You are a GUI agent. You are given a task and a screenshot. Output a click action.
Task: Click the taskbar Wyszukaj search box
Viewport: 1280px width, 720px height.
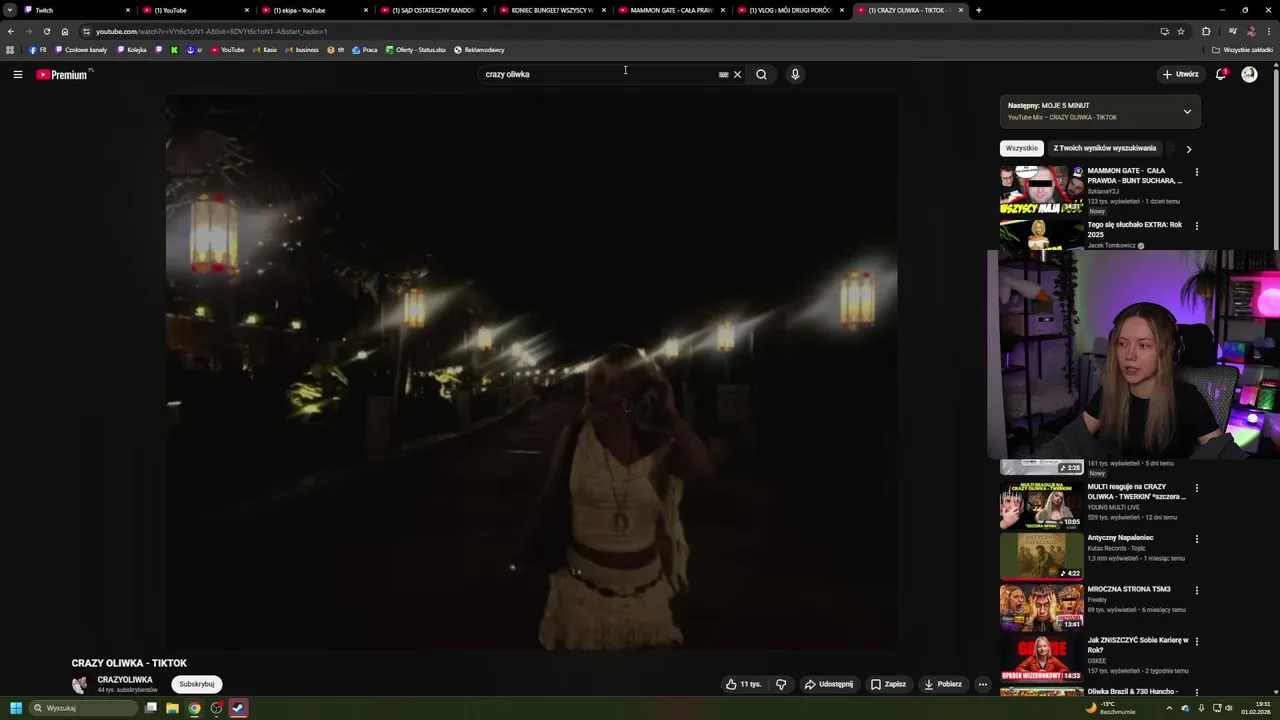click(x=84, y=708)
